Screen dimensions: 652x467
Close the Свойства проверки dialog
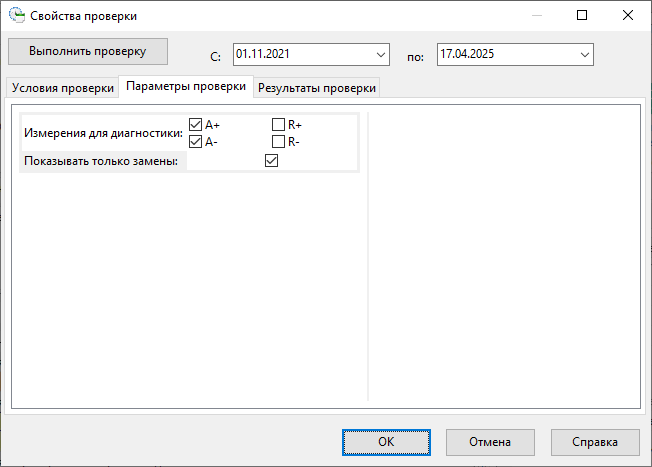[627, 16]
